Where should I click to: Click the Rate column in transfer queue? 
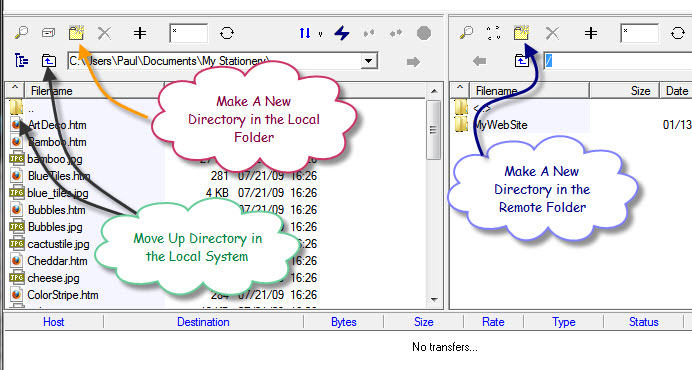(x=493, y=322)
